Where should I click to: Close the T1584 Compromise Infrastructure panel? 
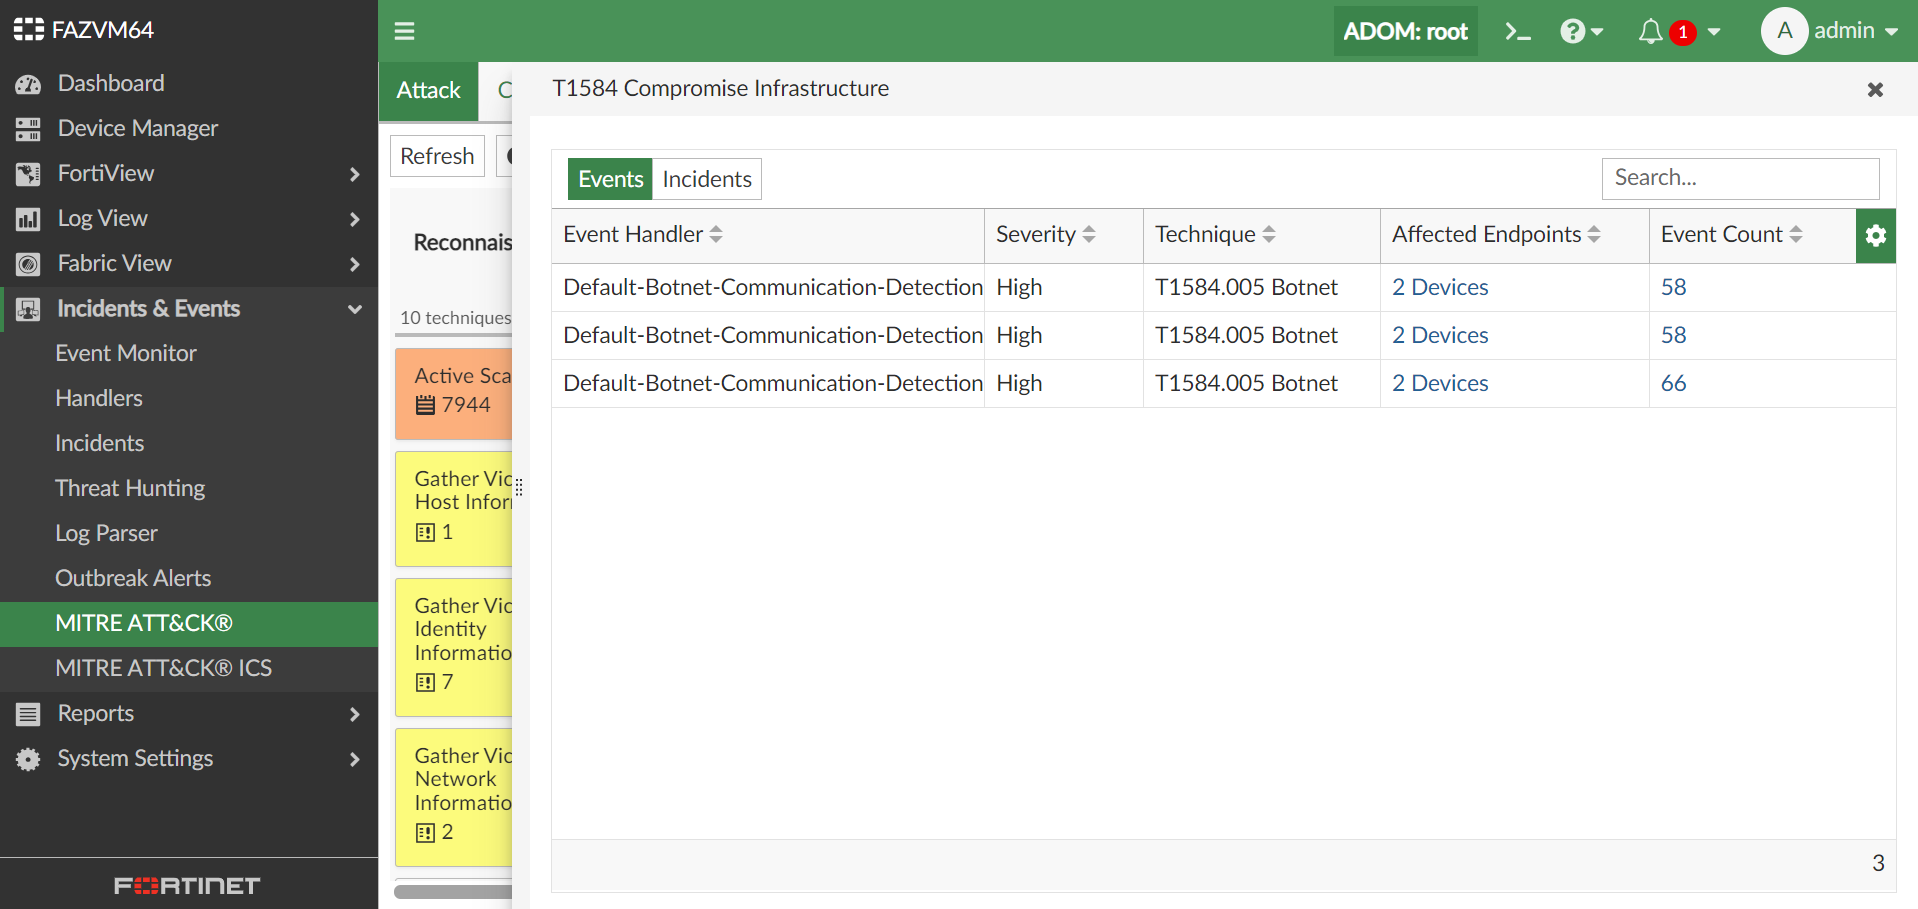(1875, 90)
